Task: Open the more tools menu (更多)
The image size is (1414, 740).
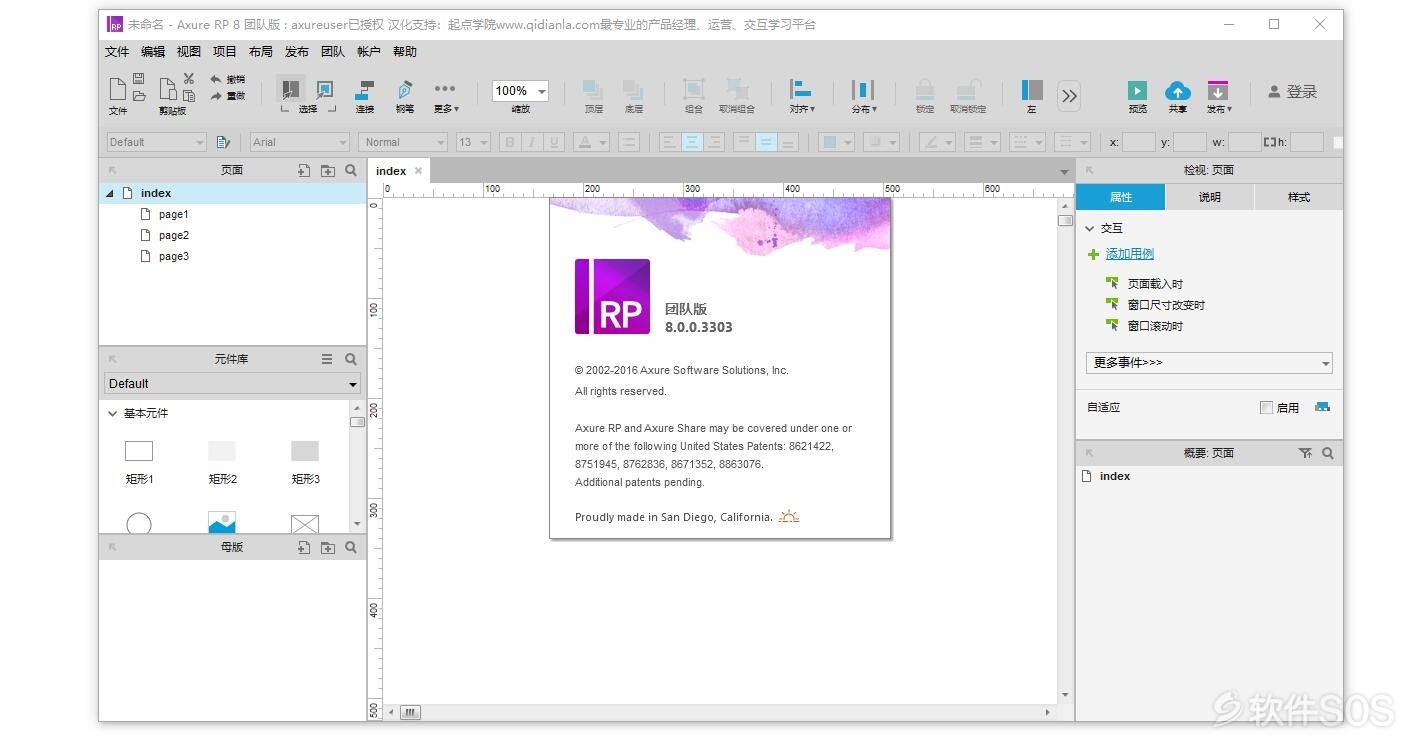Action: [445, 95]
